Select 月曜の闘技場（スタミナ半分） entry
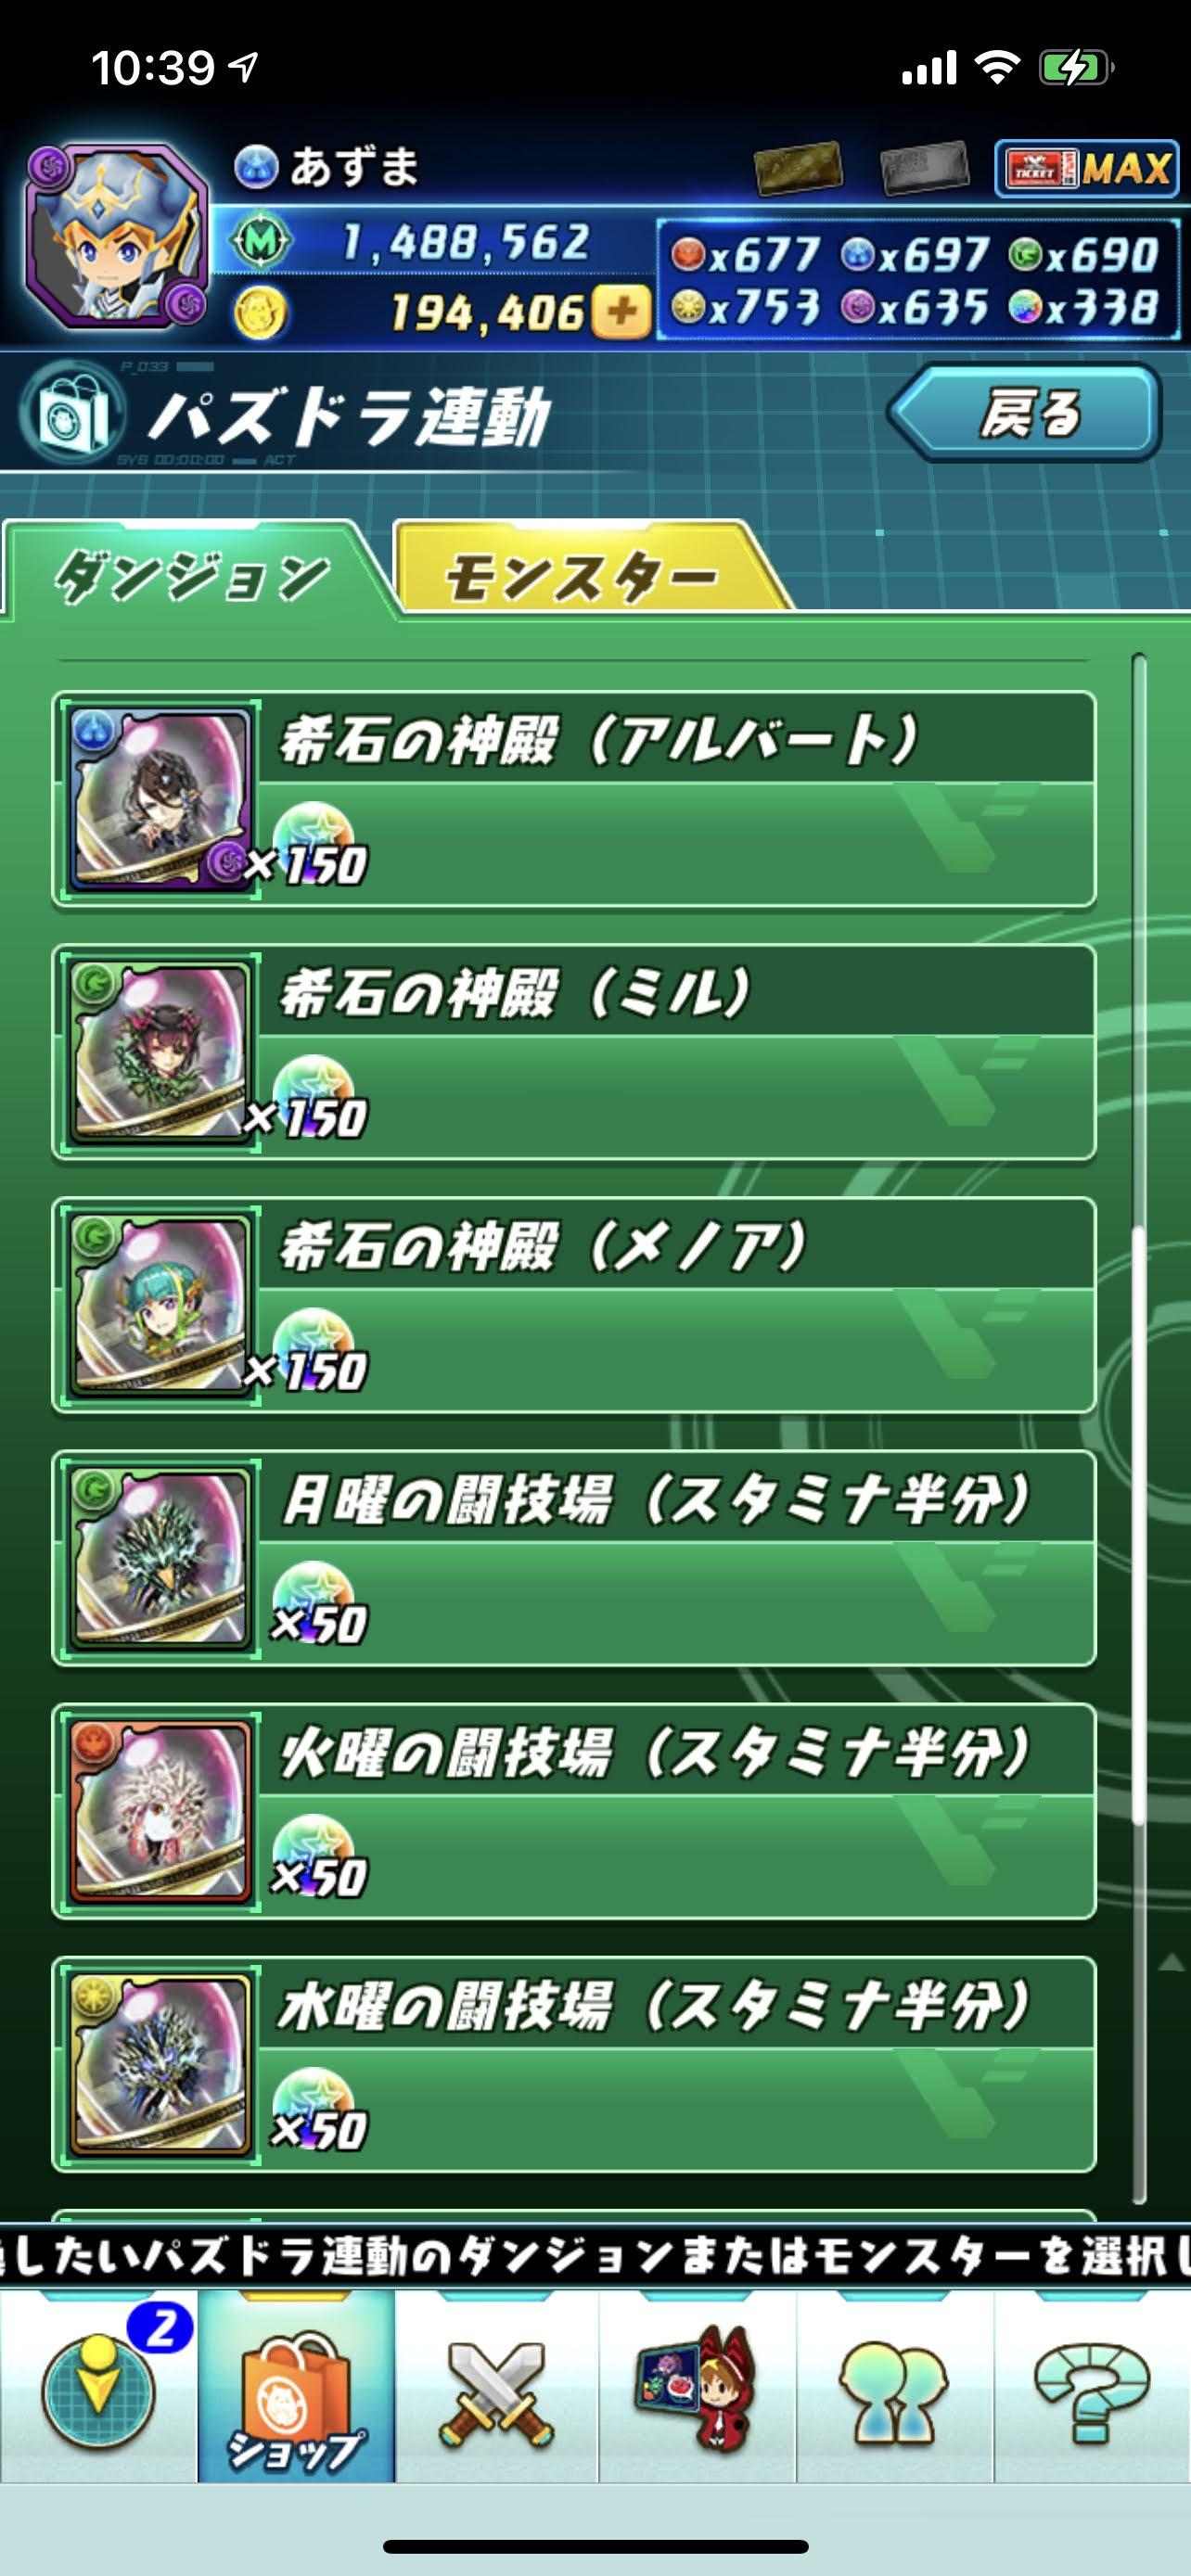Image resolution: width=1191 pixels, height=2576 pixels. tap(574, 1558)
